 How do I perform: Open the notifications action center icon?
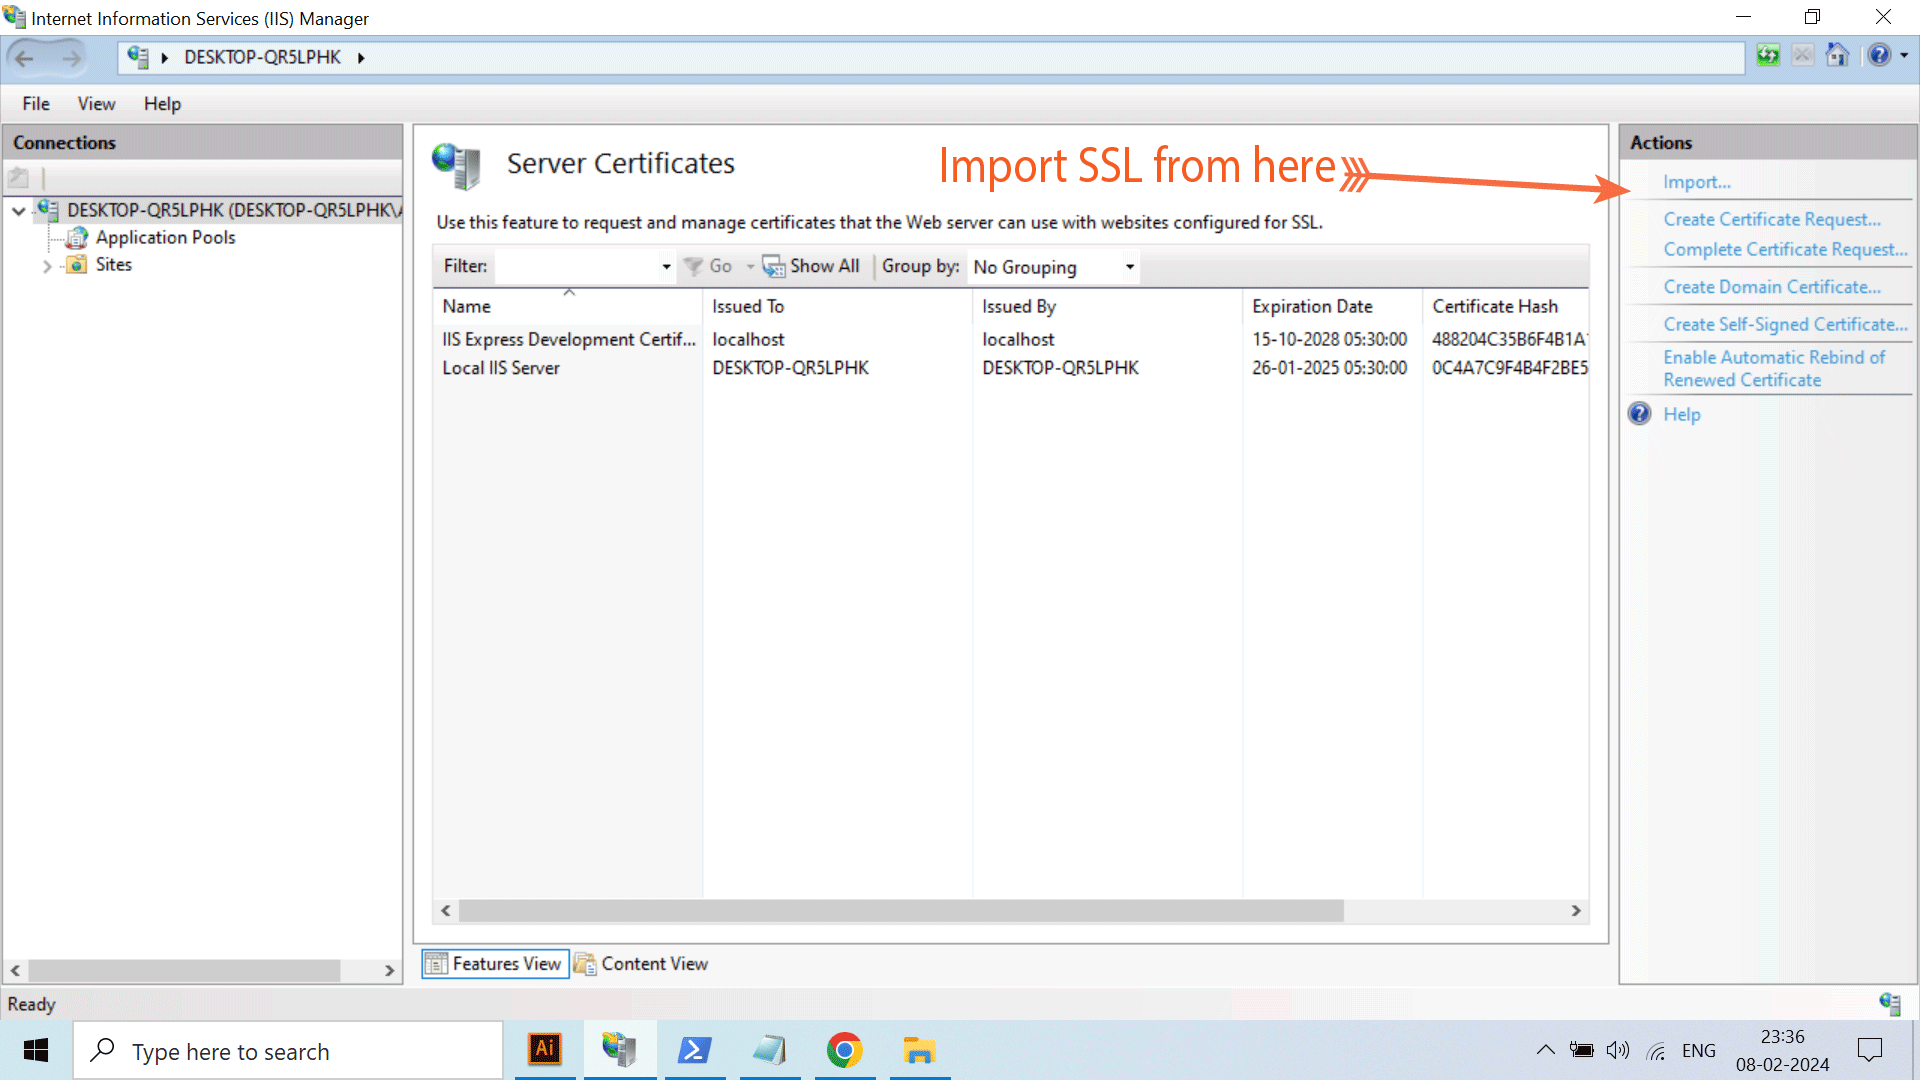point(1869,1050)
